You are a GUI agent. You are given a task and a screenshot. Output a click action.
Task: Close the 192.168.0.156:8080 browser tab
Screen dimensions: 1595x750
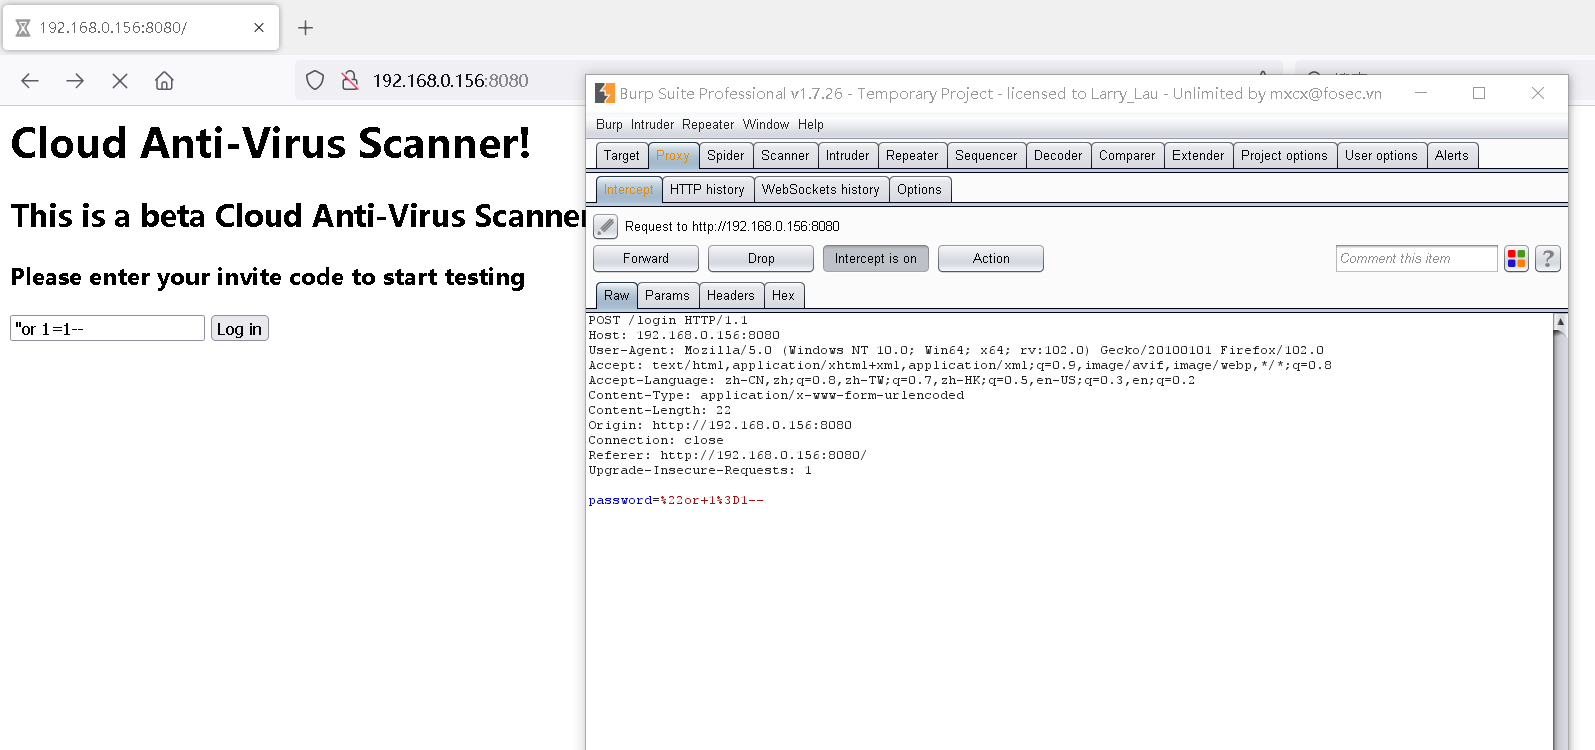(x=259, y=28)
